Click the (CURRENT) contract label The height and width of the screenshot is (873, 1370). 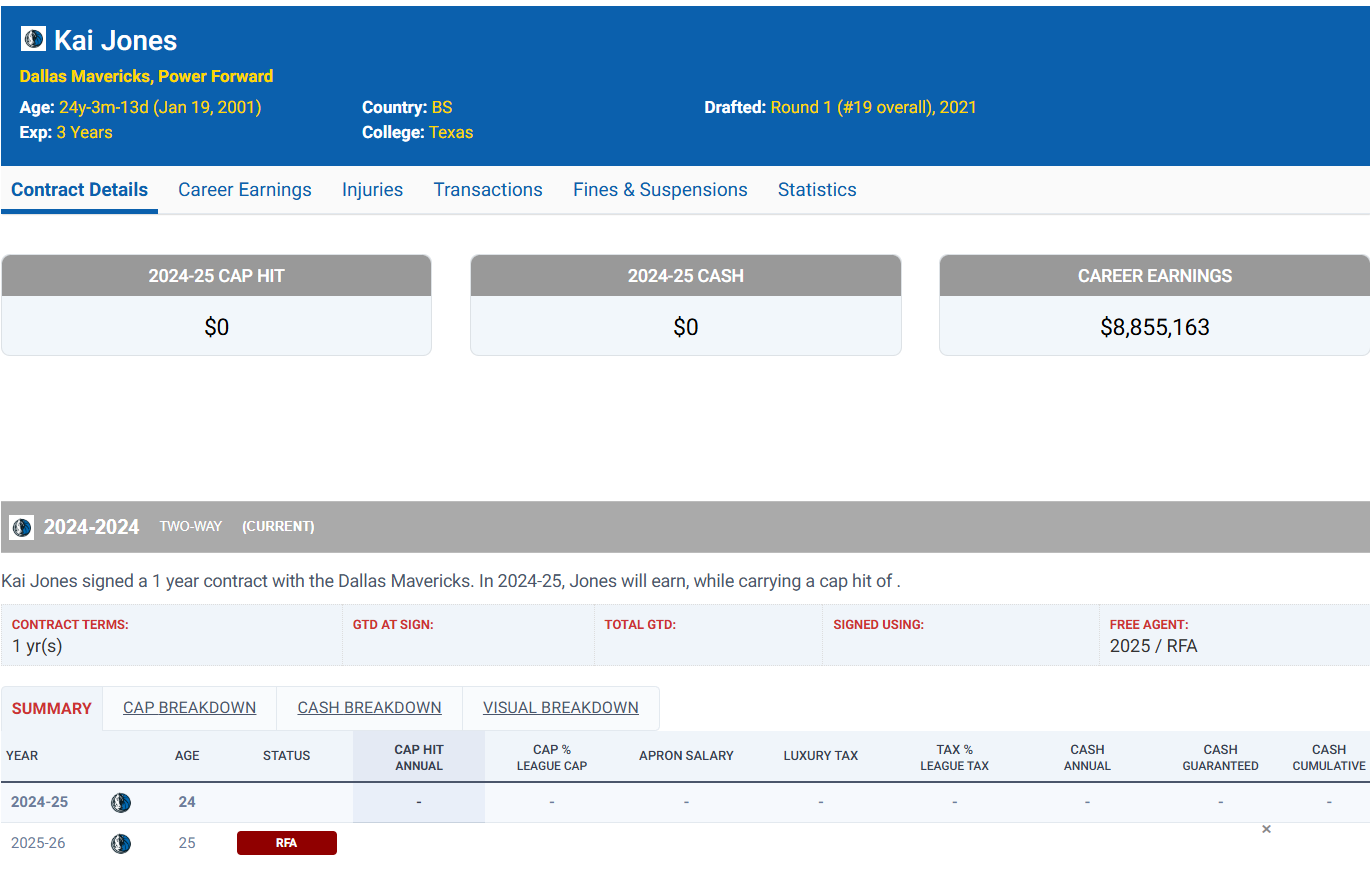[x=278, y=526]
